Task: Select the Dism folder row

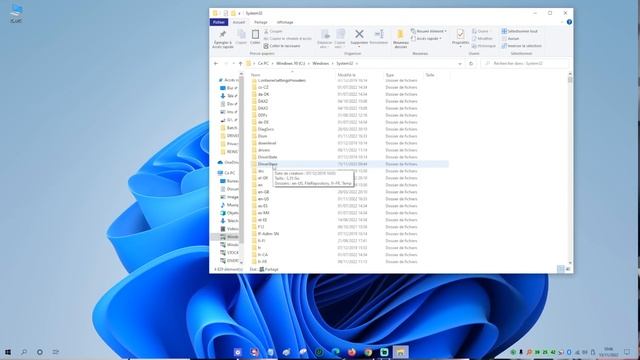Action: point(350,136)
